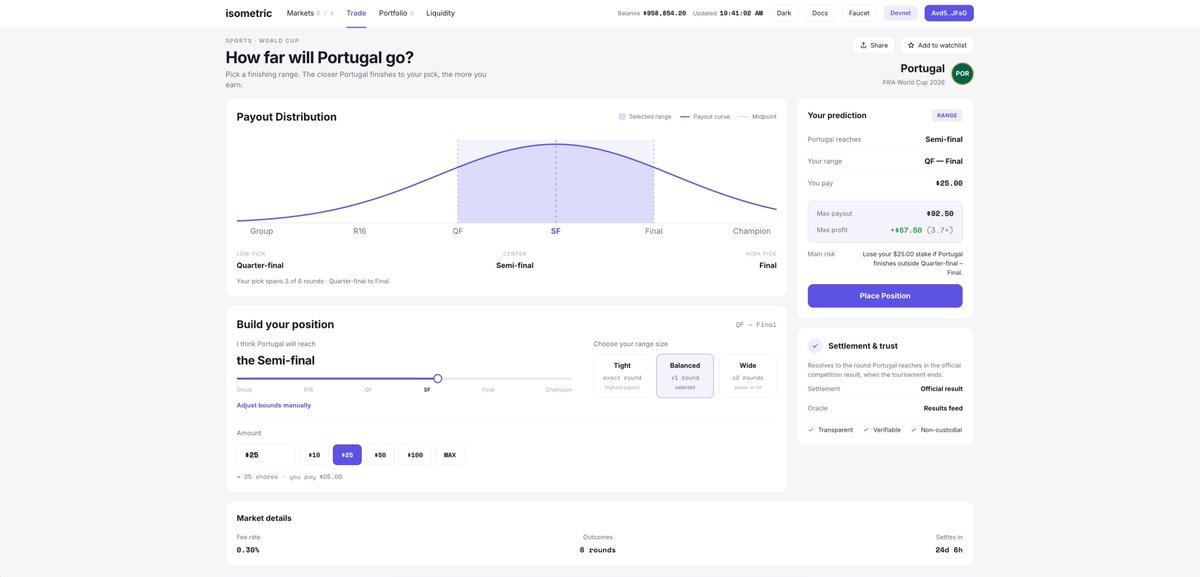Click the Max payout $92.50 value
This screenshot has height=577, width=1200.
pos(940,213)
